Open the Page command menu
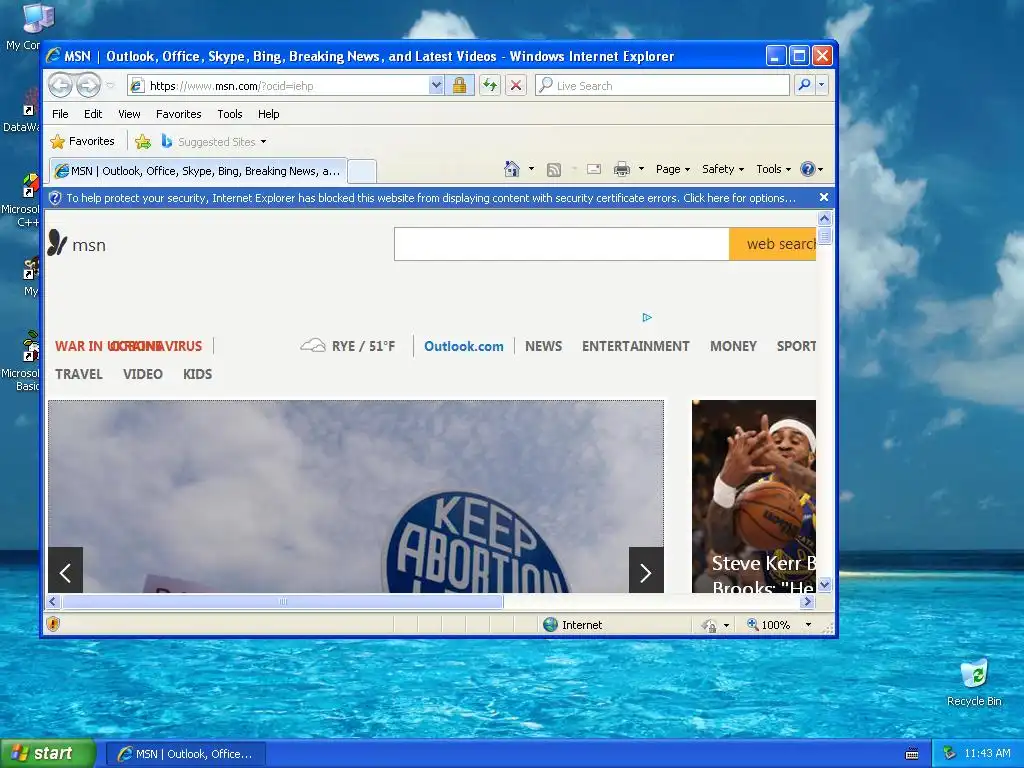Image resolution: width=1024 pixels, height=768 pixels. pos(673,169)
